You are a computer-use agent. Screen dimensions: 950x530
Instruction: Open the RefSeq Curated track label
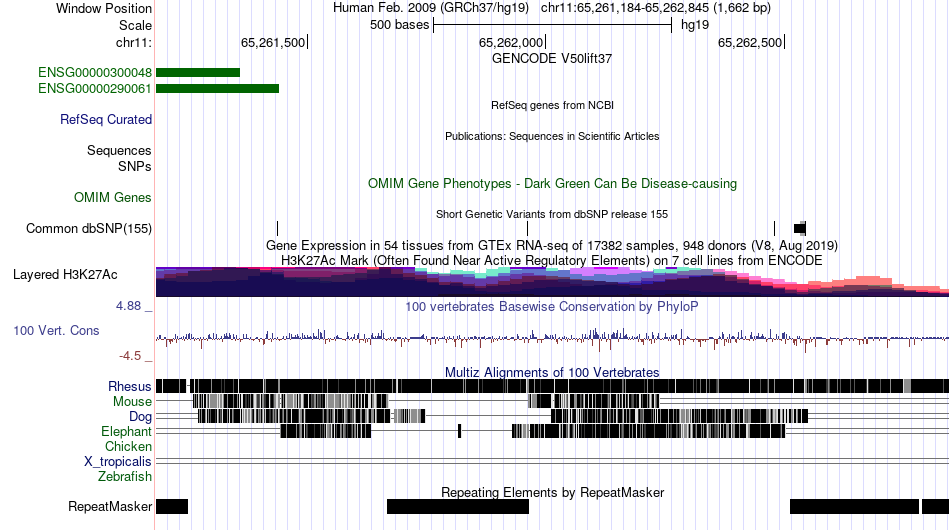(x=106, y=119)
